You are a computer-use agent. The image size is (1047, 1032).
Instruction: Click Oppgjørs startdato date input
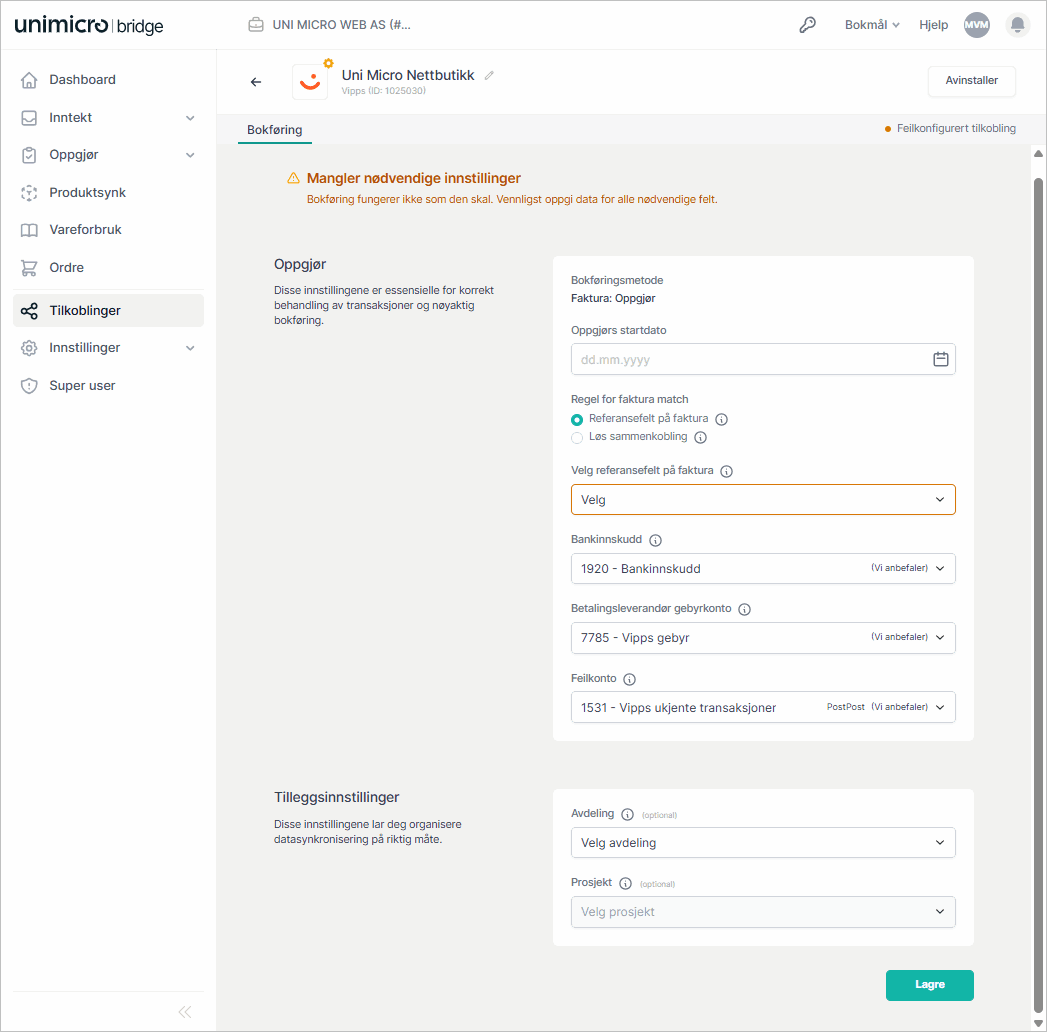[763, 359]
